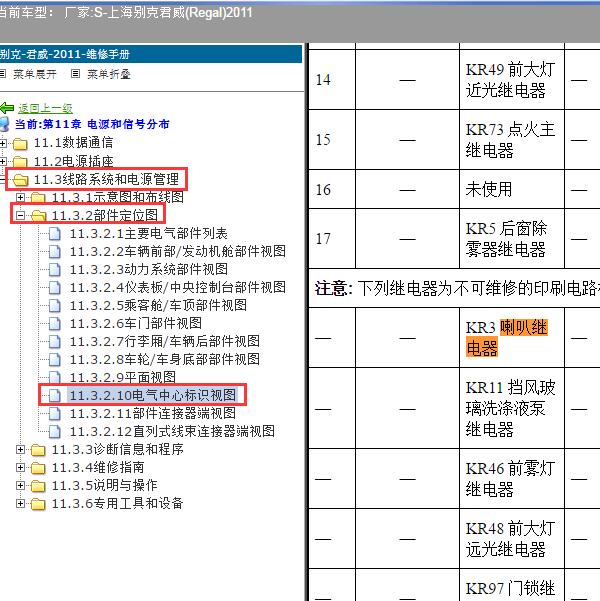600x601 pixels.
Task: Expand the 11.3.5说明与操作 node
Action: coord(20,485)
